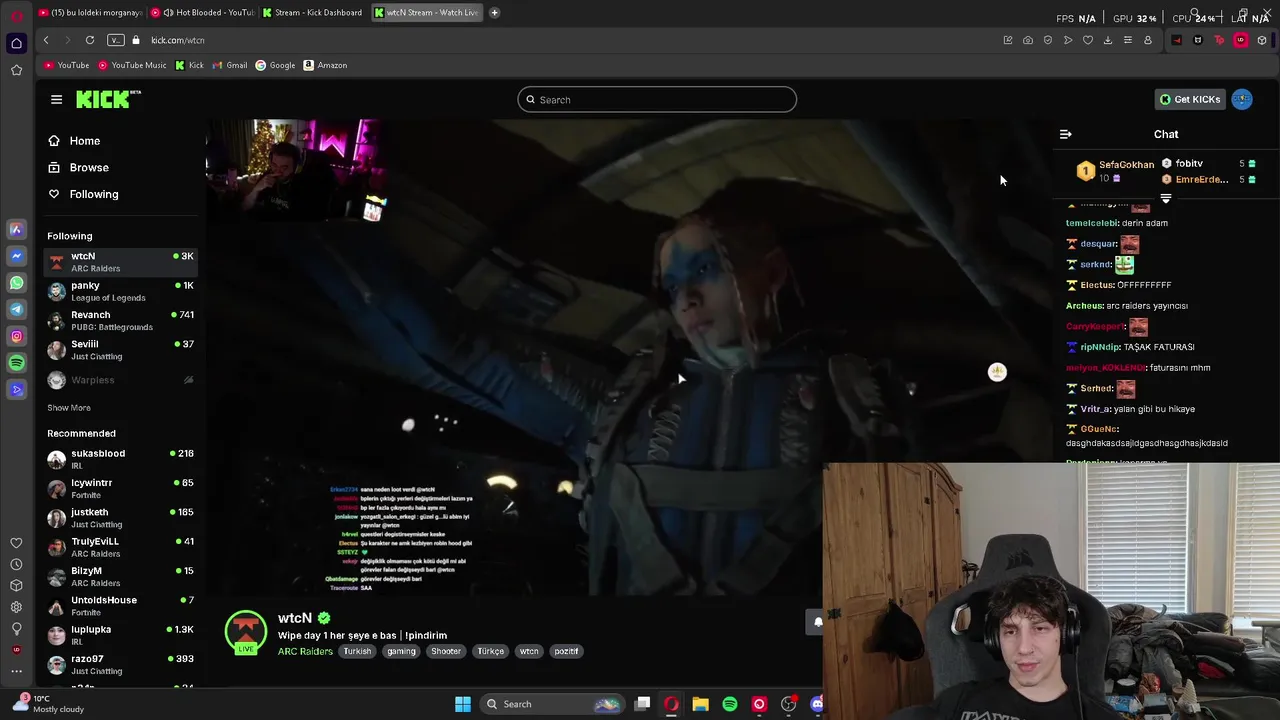Open profile account icon in toolbar
1280x720 pixels.
pyautogui.click(x=1148, y=40)
